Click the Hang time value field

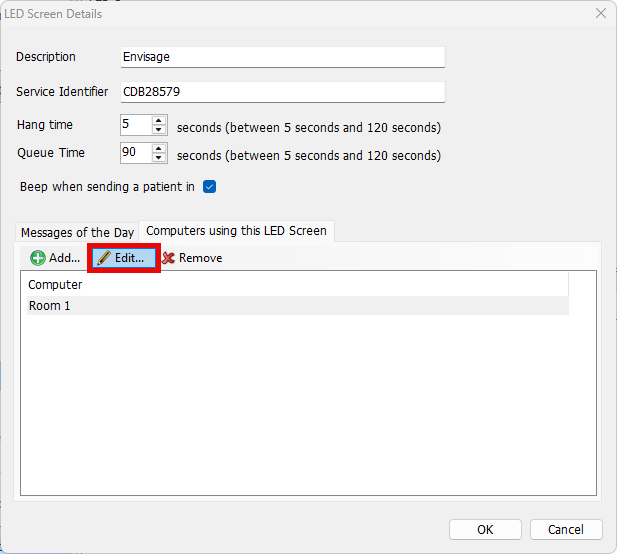pyautogui.click(x=134, y=126)
